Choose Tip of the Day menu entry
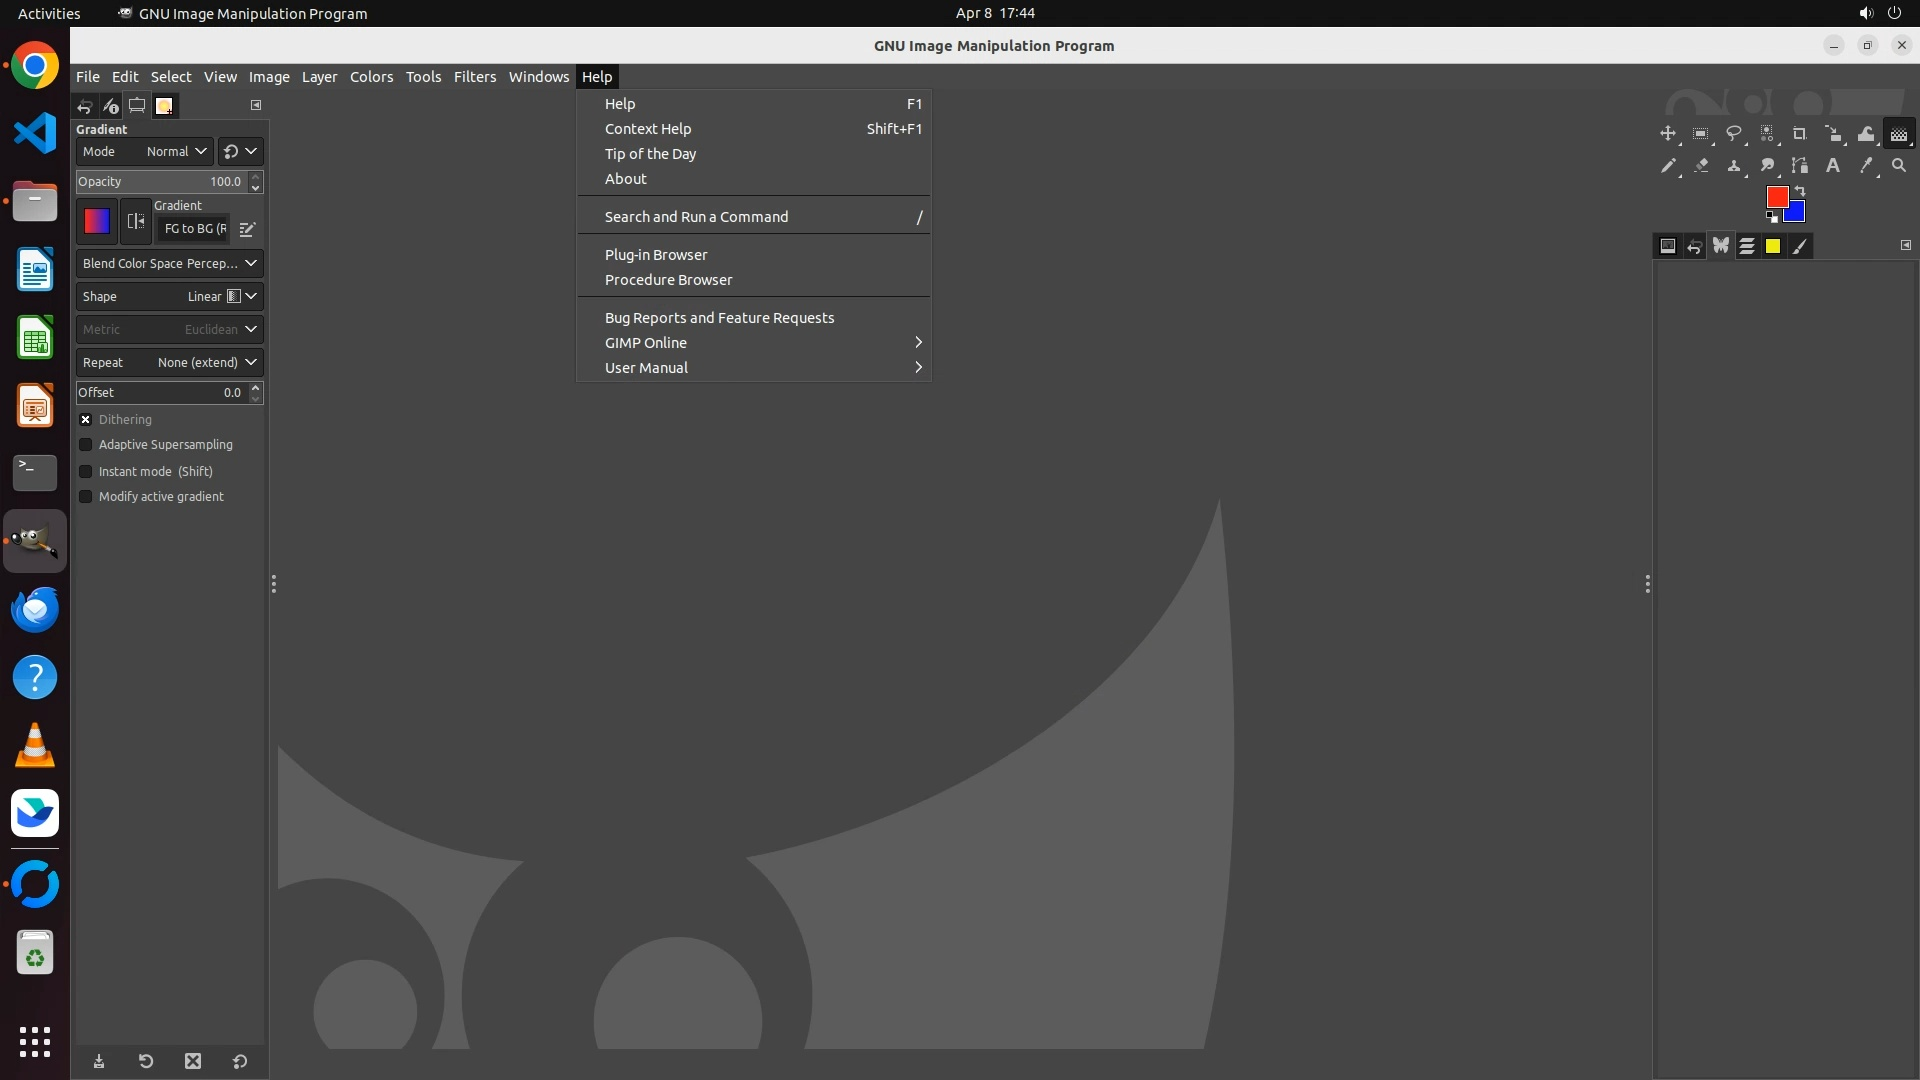Image resolution: width=1920 pixels, height=1080 pixels. (650, 154)
